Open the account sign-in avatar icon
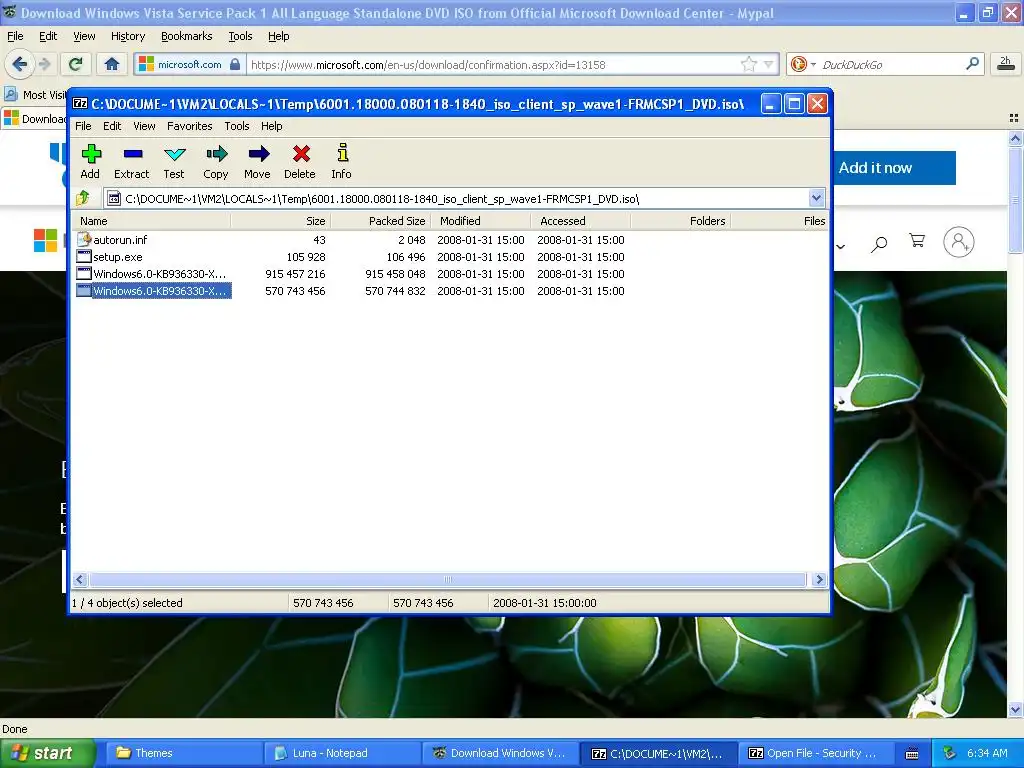Viewport: 1024px width, 768px height. click(x=959, y=242)
